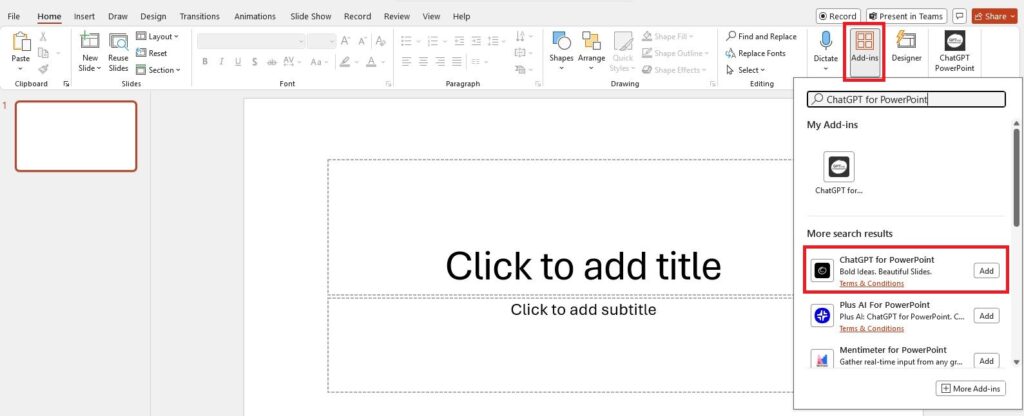
Task: Click the Format Painter brush icon
Action: 43,69
